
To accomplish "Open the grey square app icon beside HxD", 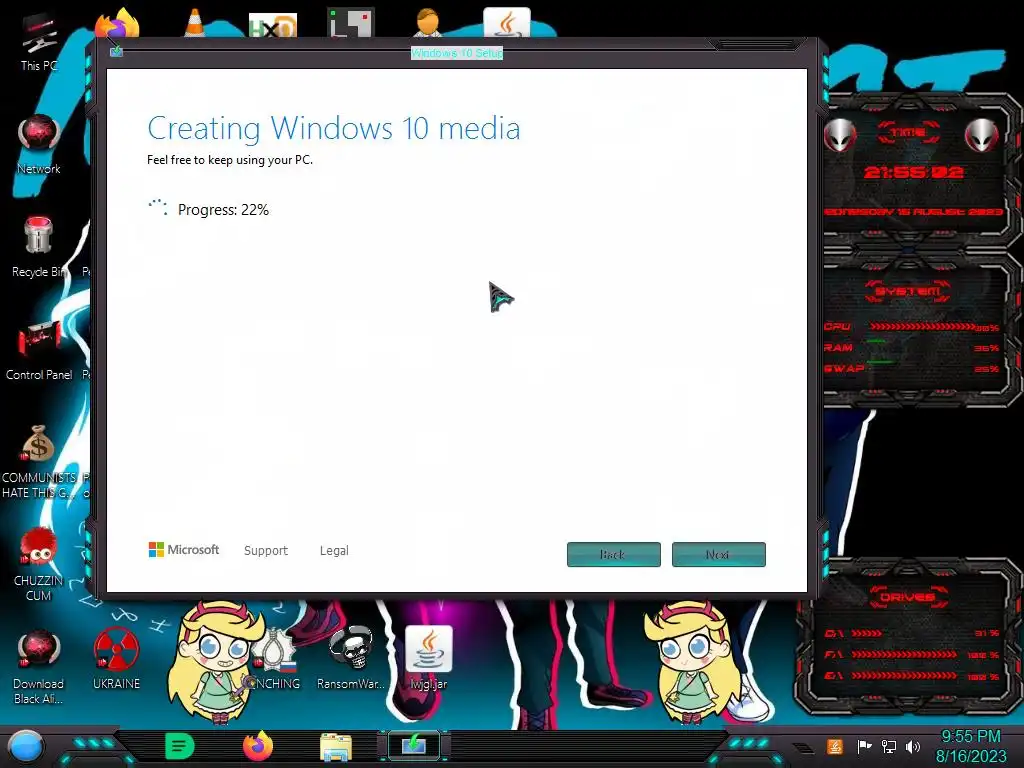I will [351, 23].
